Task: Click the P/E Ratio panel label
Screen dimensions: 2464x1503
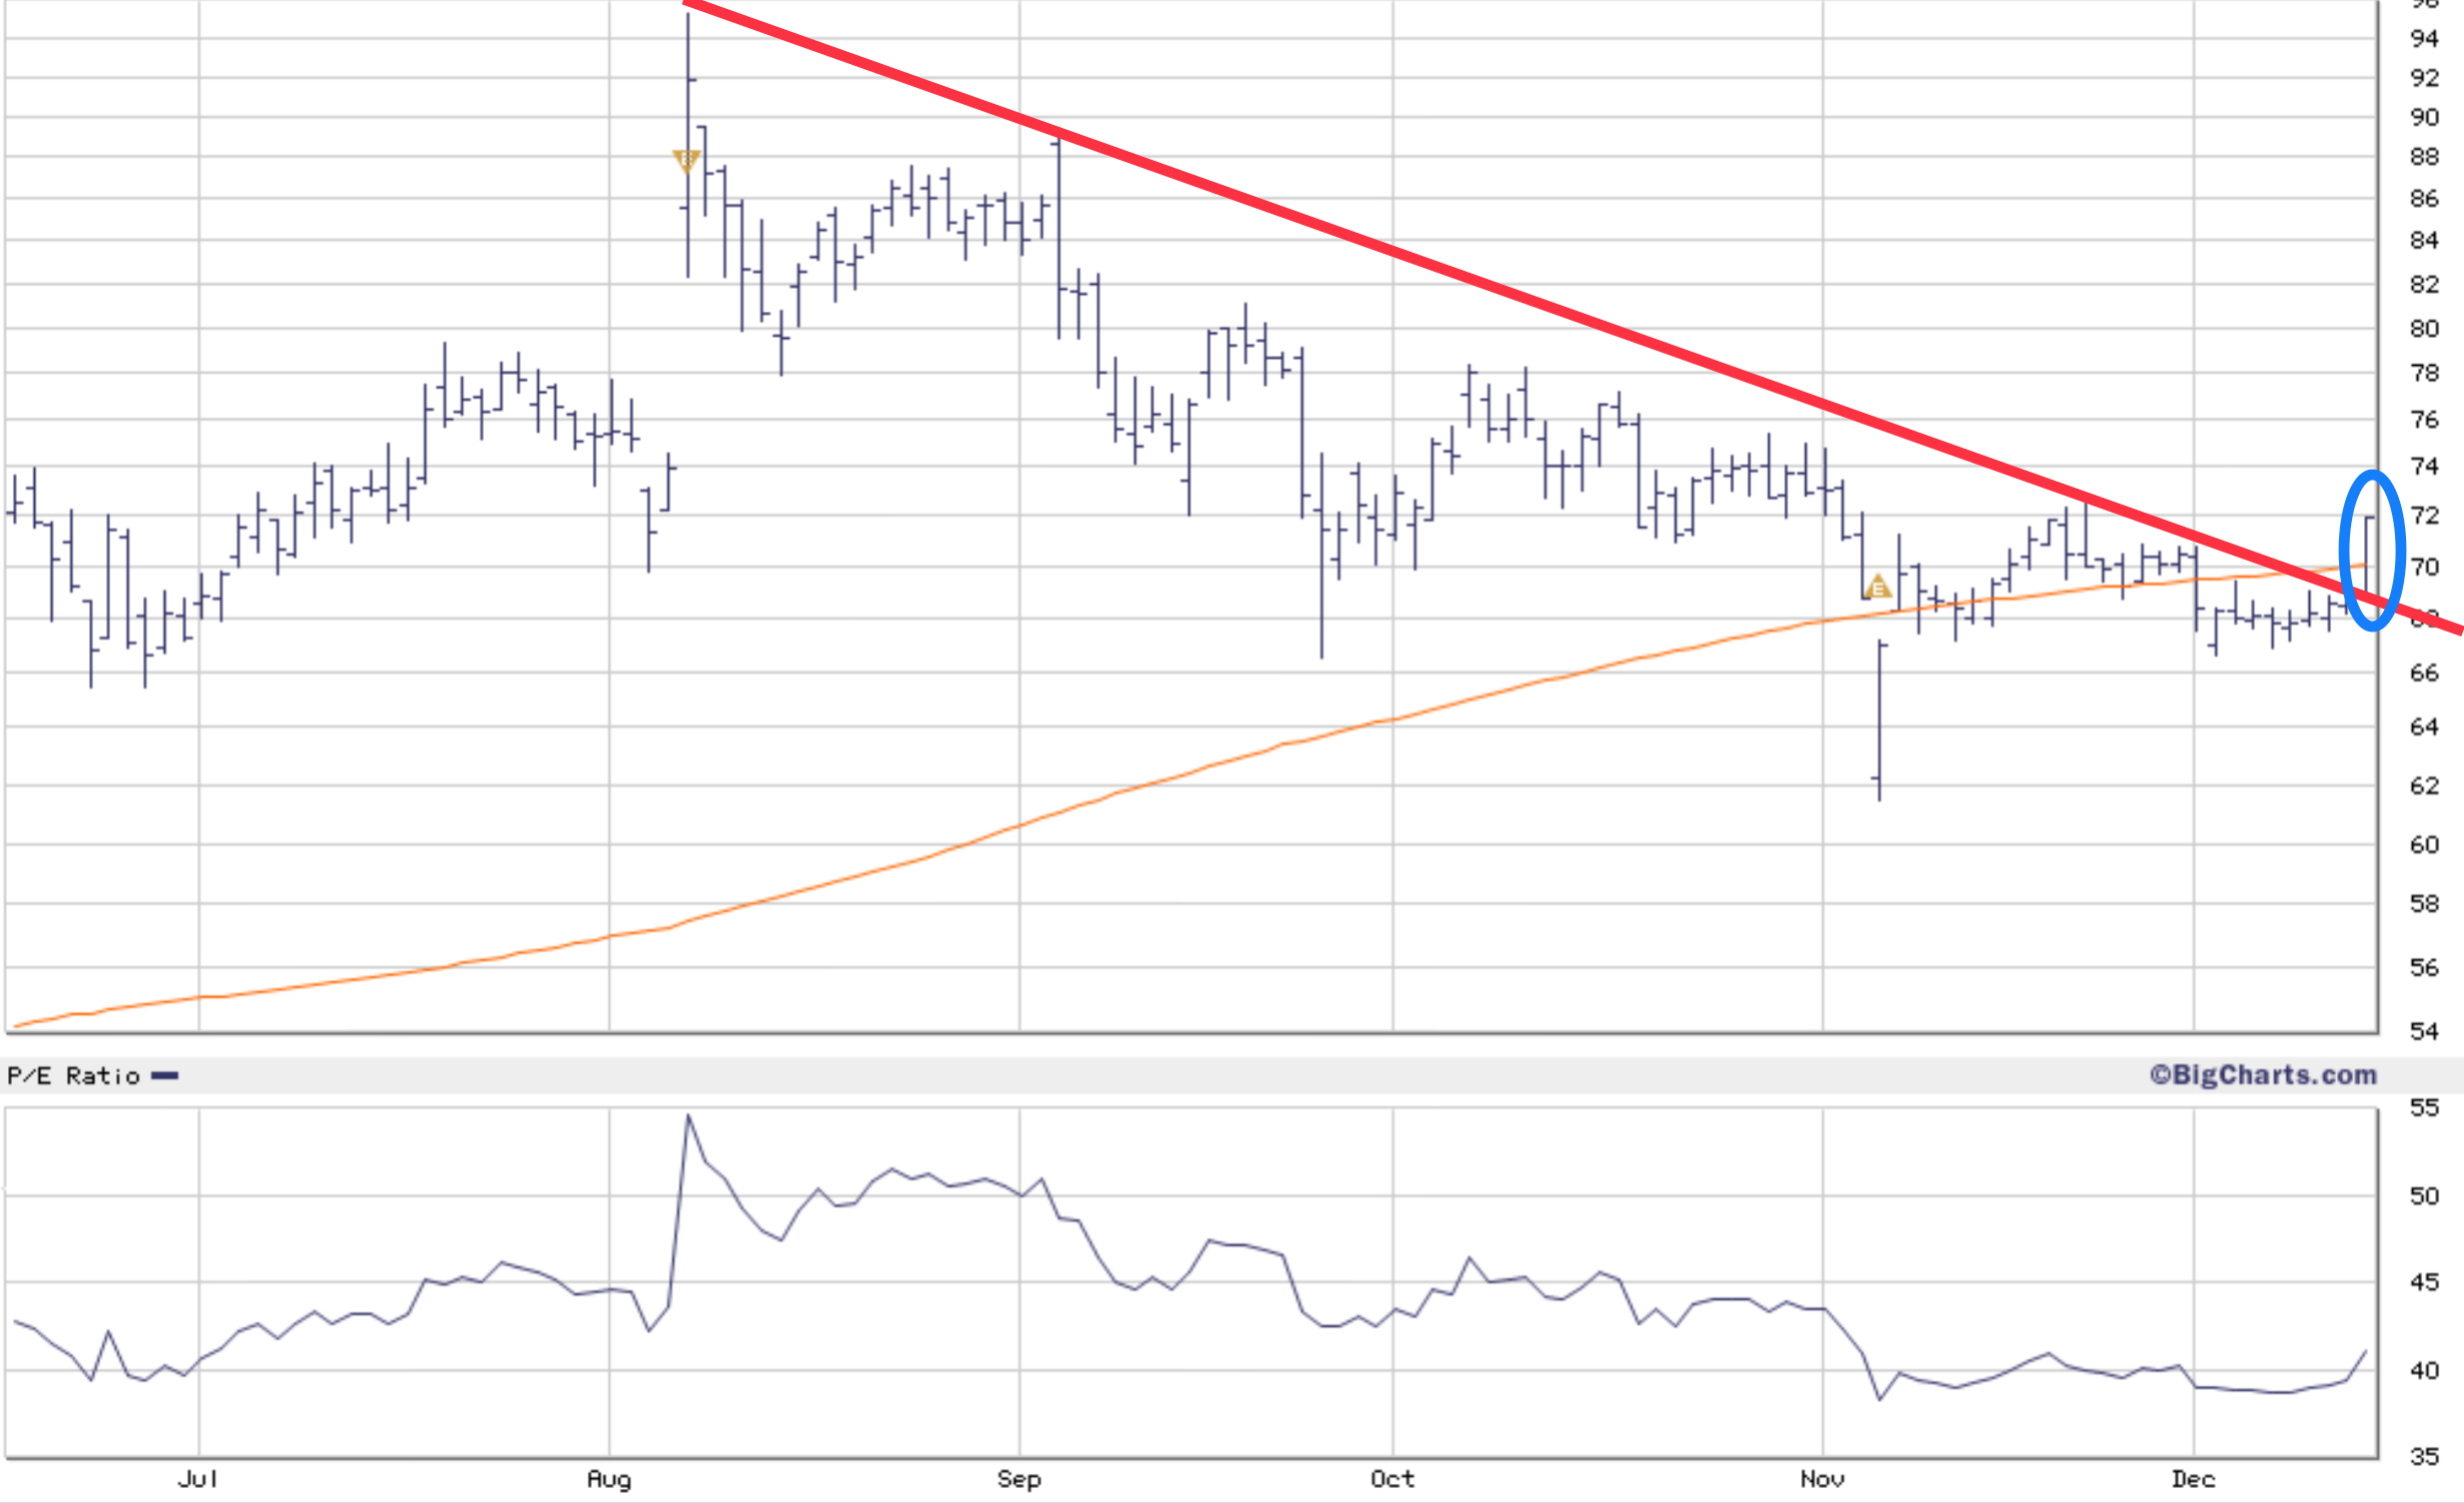Action: click(x=73, y=1076)
